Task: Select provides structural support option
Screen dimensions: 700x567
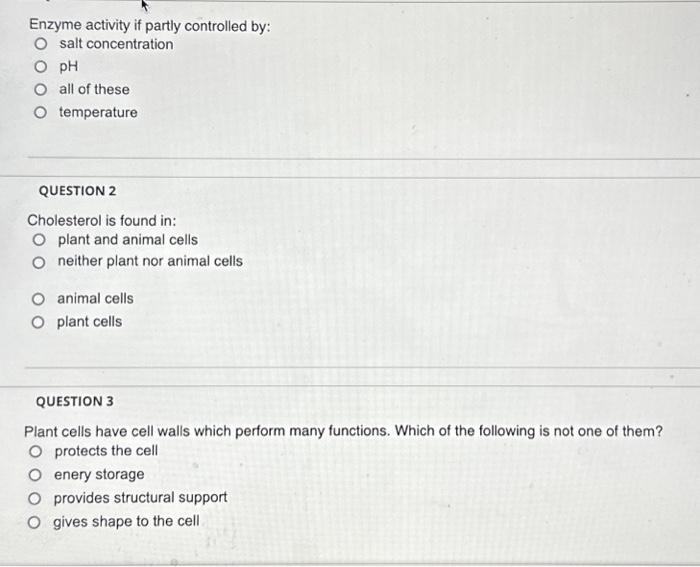Action: 35,499
